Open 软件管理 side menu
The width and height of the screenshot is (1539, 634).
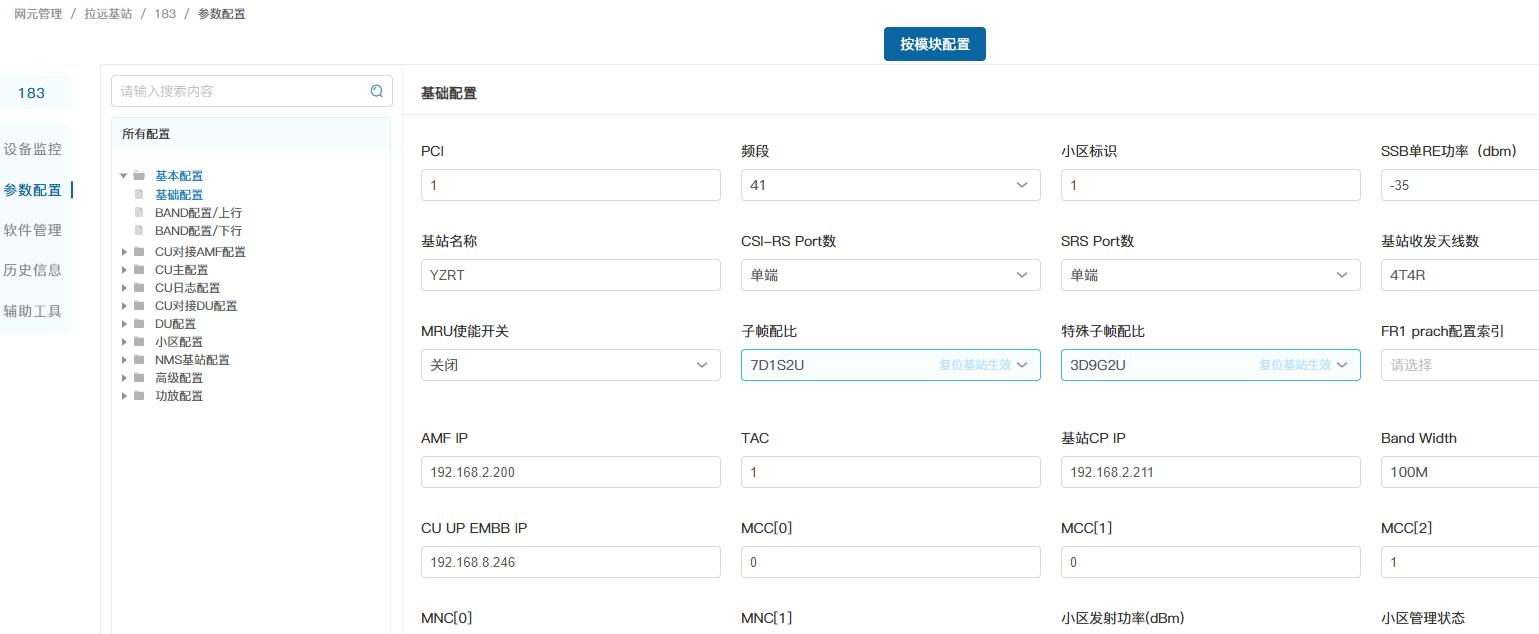33,230
